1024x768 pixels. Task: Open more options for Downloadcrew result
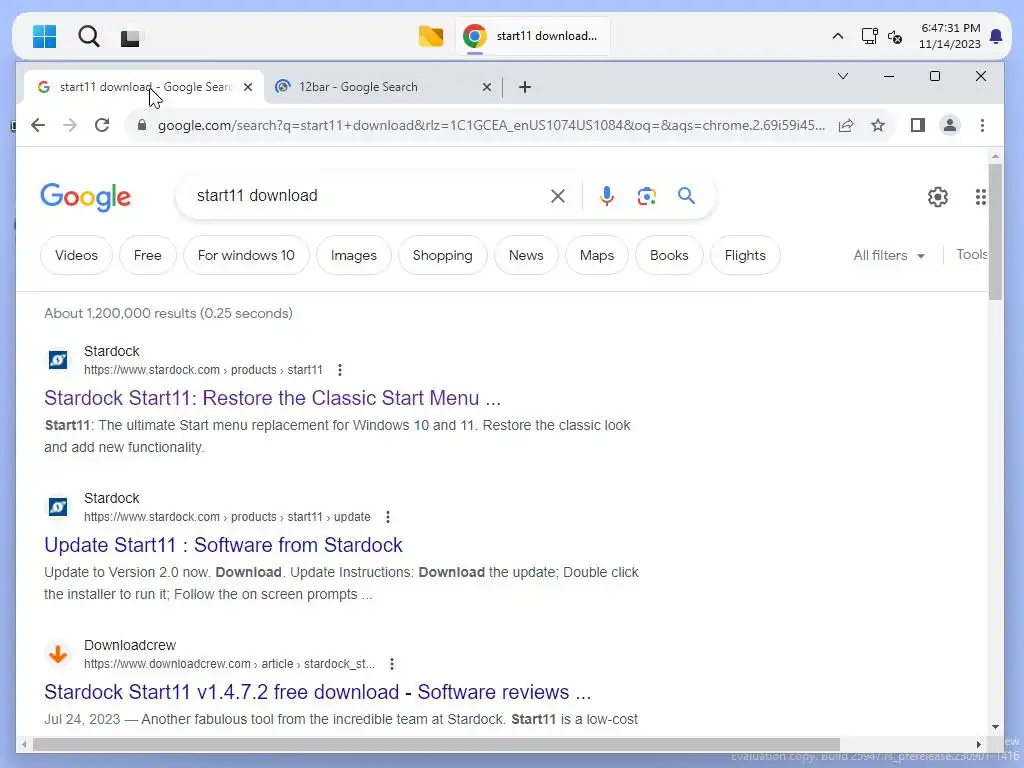392,664
